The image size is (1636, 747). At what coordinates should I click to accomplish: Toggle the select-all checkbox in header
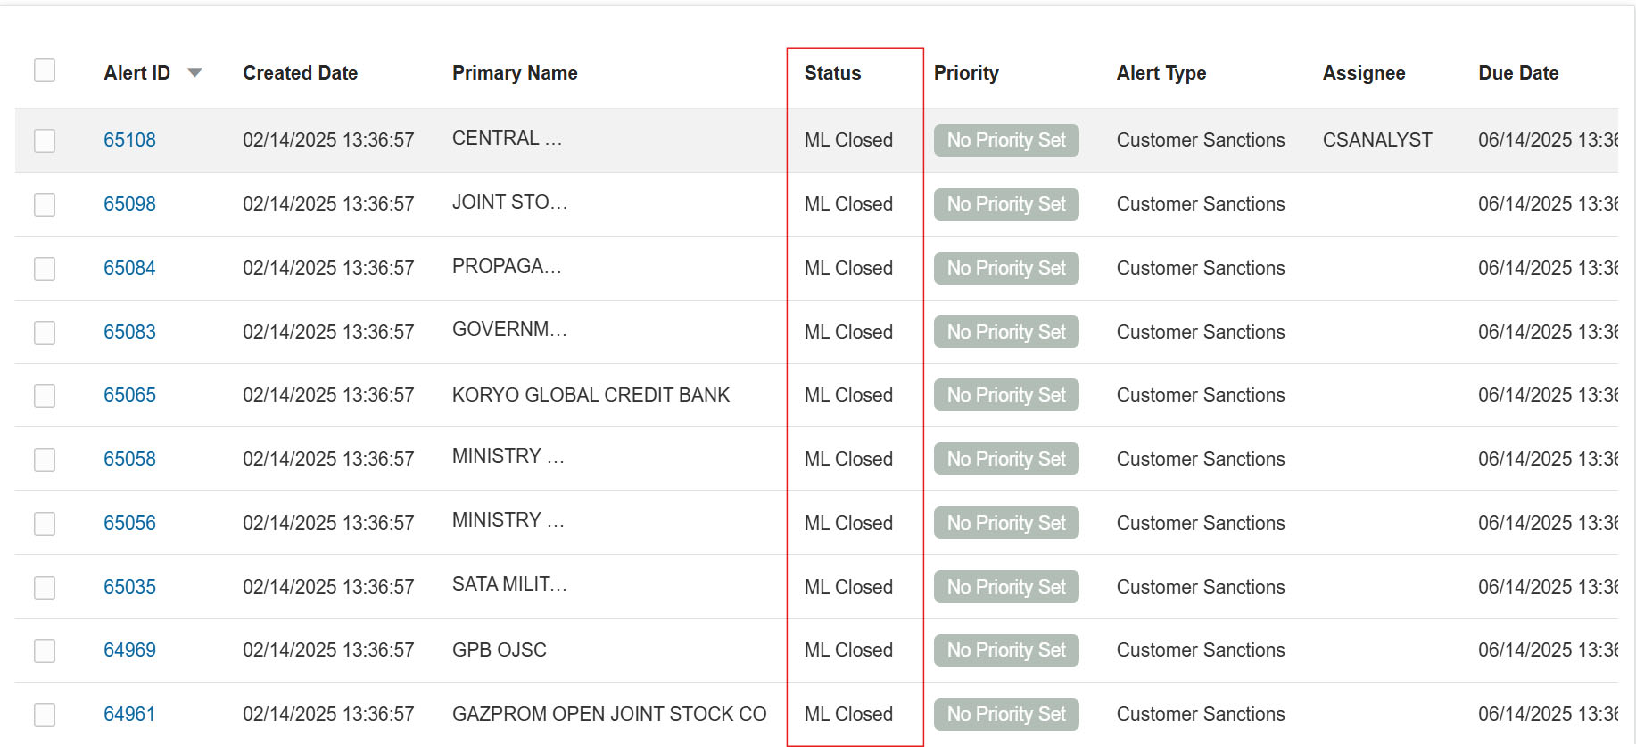point(45,70)
